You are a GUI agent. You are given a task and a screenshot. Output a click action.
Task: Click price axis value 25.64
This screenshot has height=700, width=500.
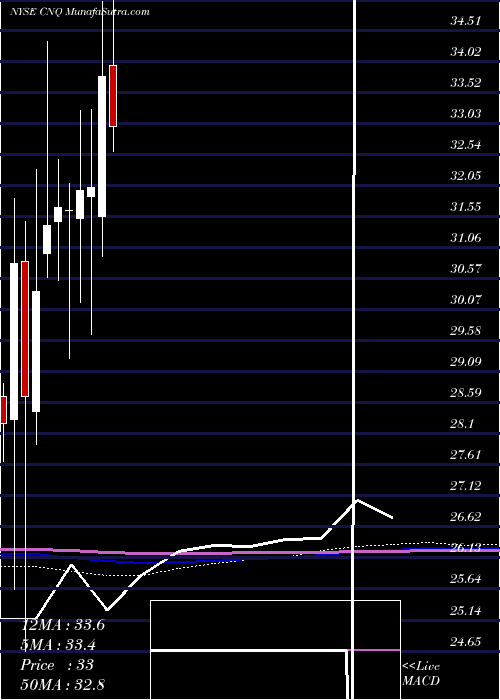465,579
